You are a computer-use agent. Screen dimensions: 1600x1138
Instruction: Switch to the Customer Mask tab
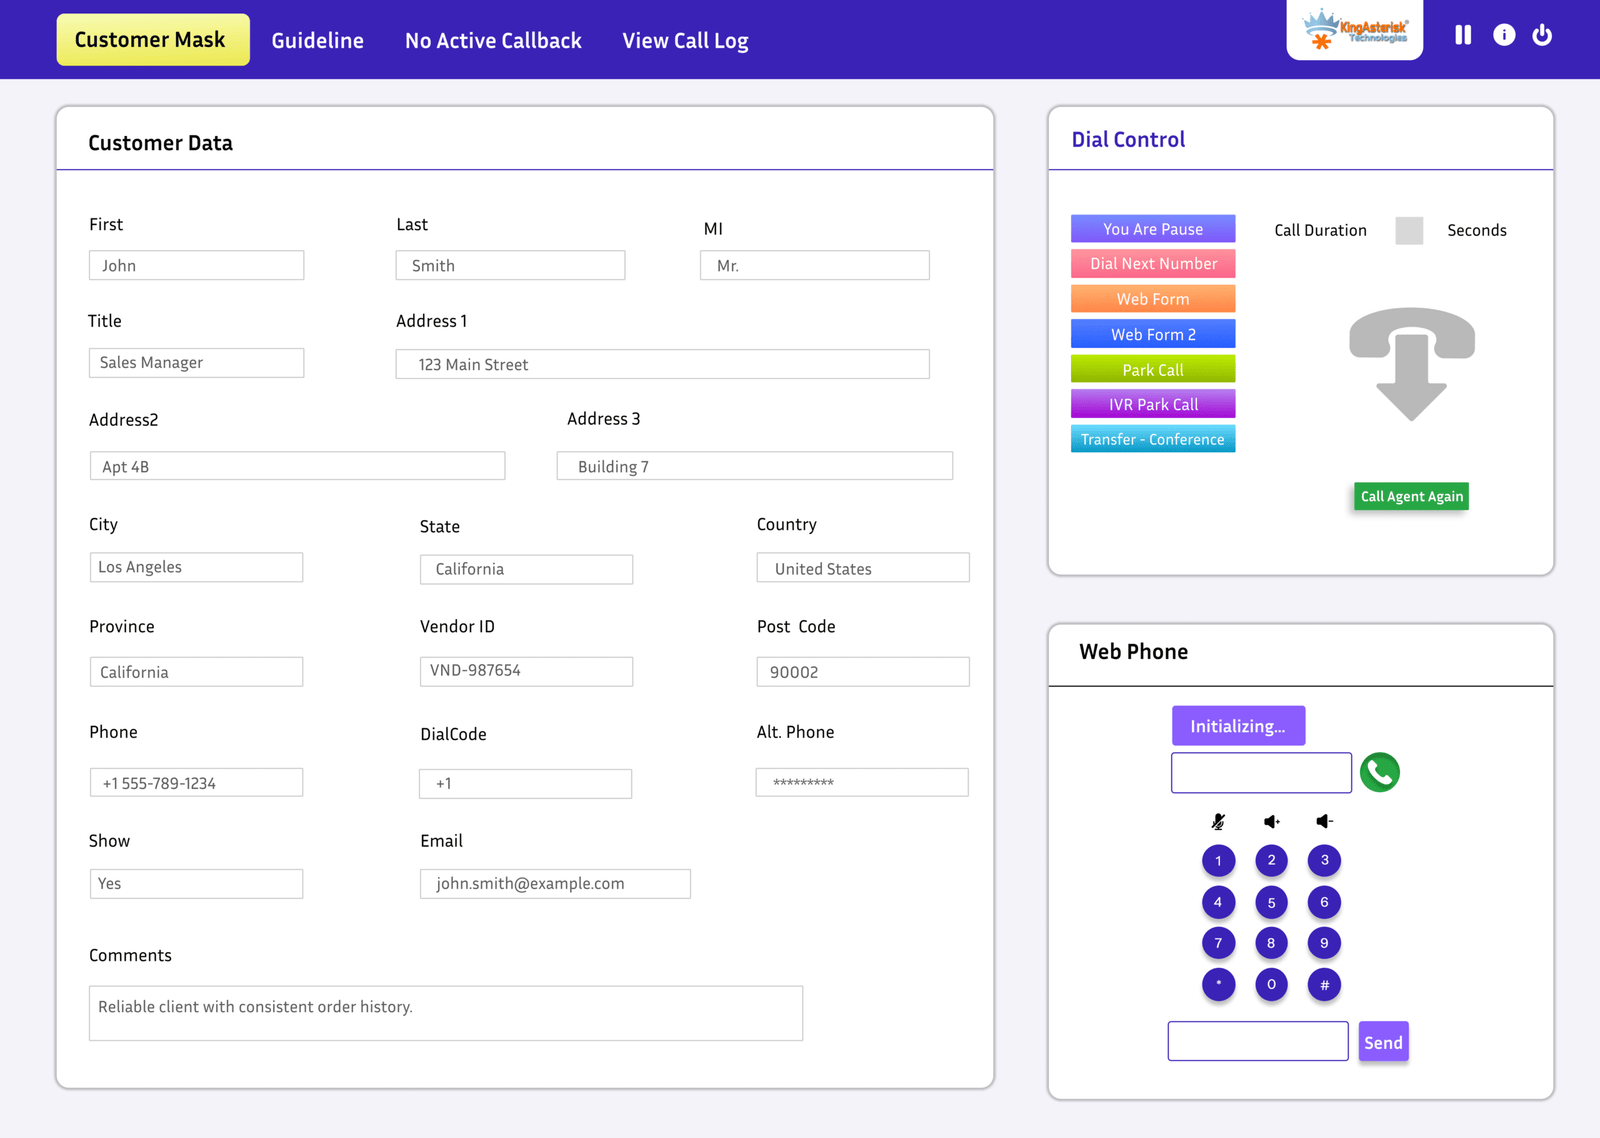152,39
